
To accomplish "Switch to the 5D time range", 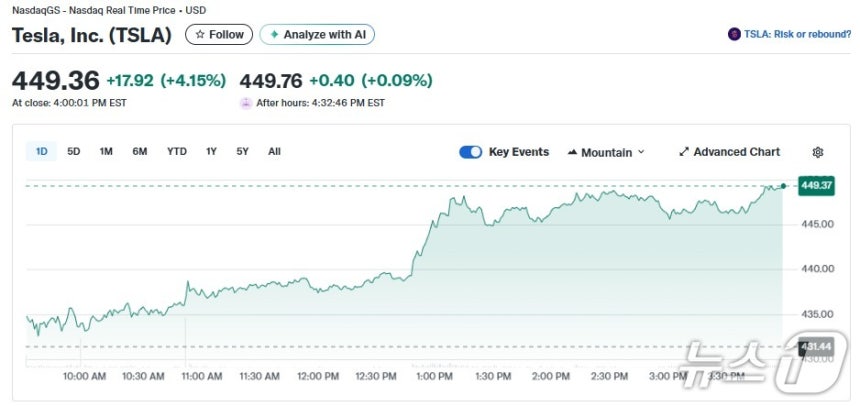I will pos(74,152).
